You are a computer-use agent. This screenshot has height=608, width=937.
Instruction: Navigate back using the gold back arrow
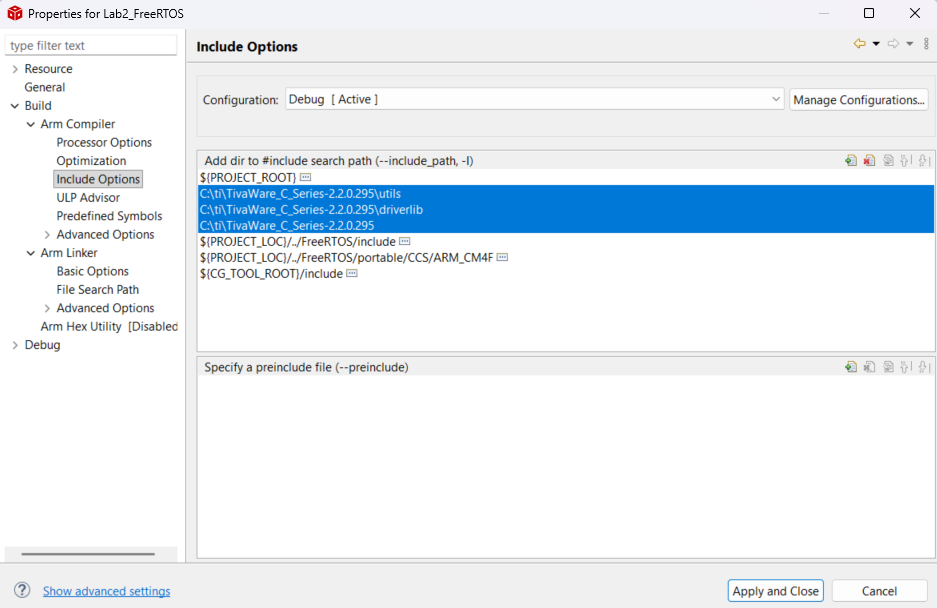click(859, 44)
